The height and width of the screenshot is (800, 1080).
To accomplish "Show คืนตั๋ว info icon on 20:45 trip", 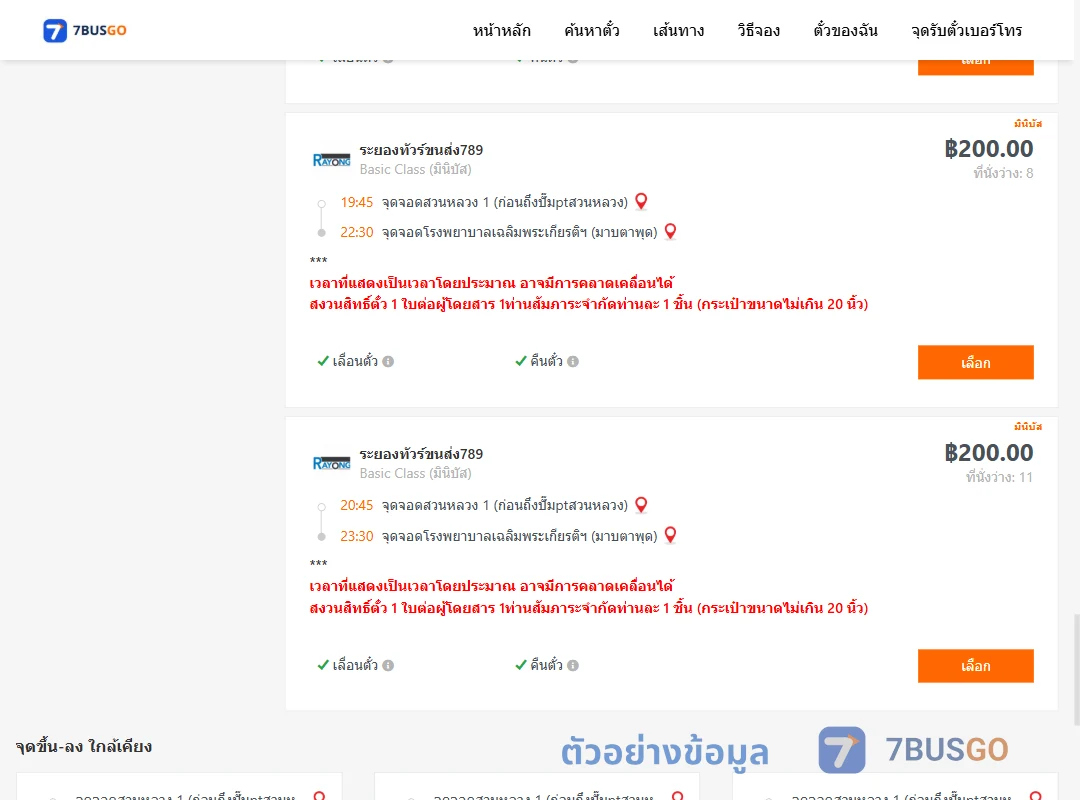I will 573,665.
